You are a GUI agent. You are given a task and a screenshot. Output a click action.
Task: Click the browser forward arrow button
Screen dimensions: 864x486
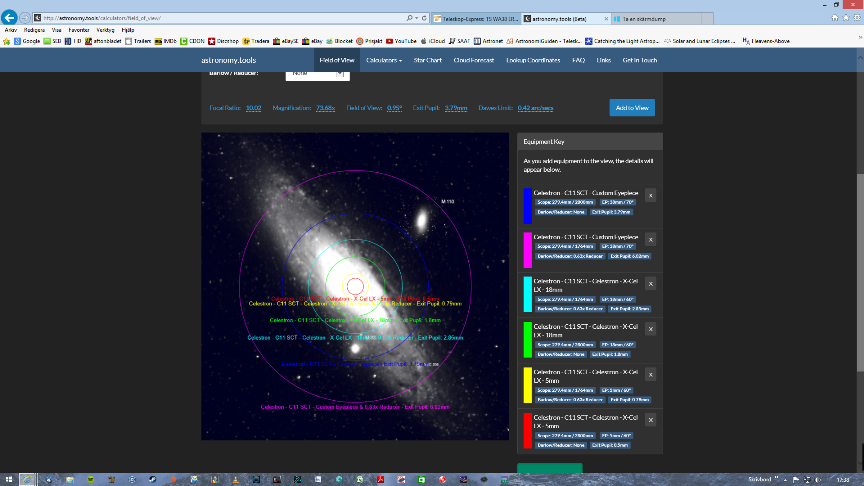pos(25,18)
